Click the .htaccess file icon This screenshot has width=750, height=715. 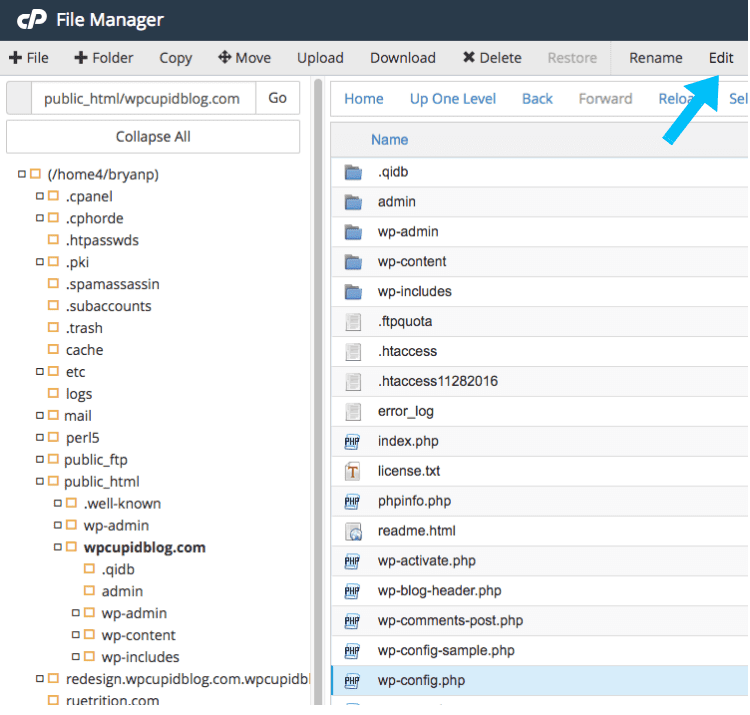[353, 352]
